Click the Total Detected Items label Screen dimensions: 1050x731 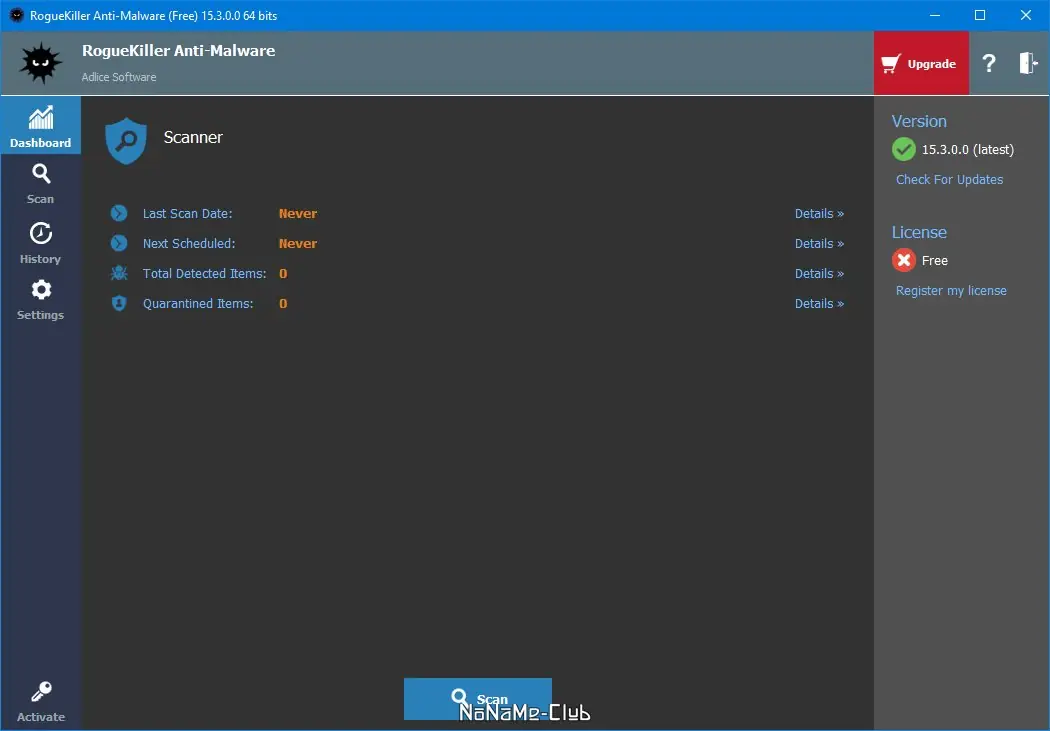coord(204,273)
